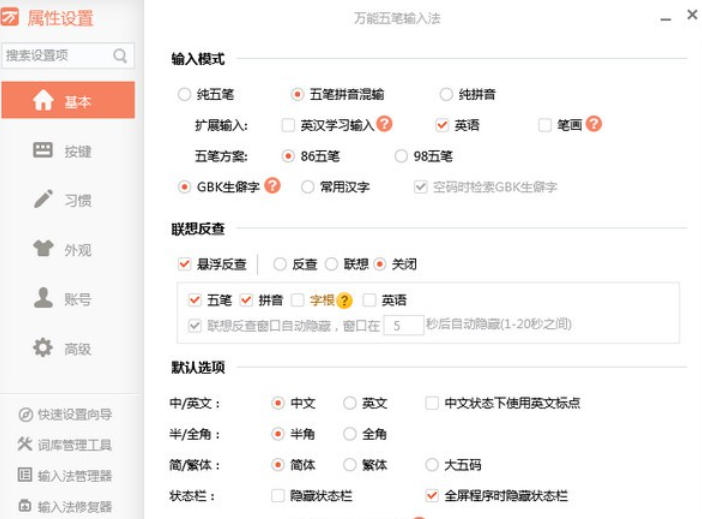Go to the 账号 tab
This screenshot has width=702, height=519.
[68, 298]
